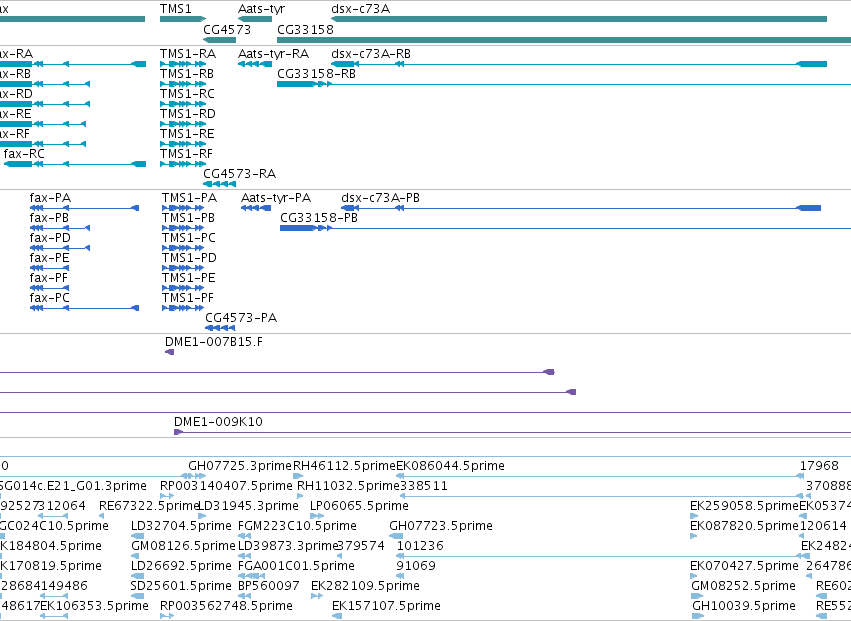Select the teal gene arrow under TMS1

click(x=183, y=19)
